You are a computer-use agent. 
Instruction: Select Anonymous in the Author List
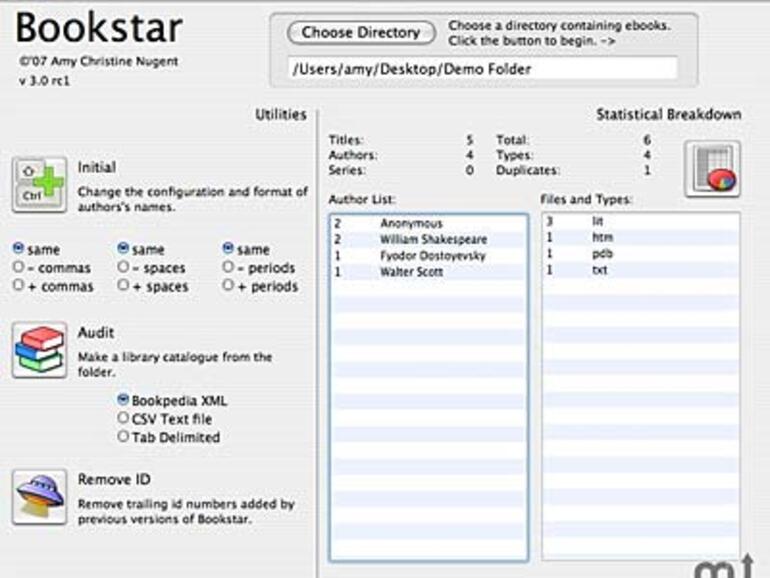coord(429,223)
